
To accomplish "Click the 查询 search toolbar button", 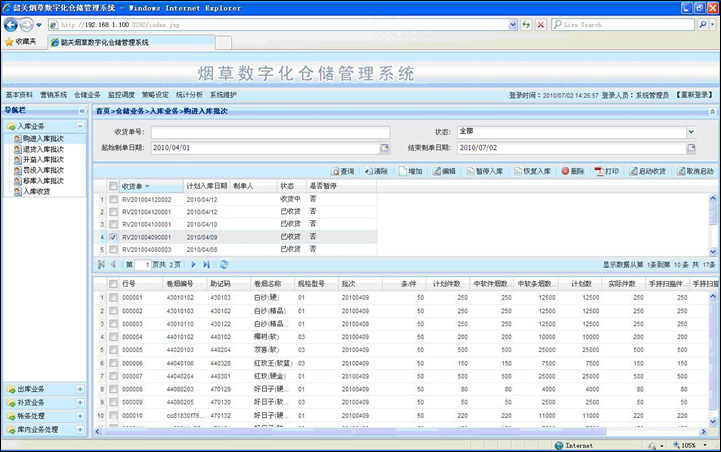I will click(x=343, y=172).
